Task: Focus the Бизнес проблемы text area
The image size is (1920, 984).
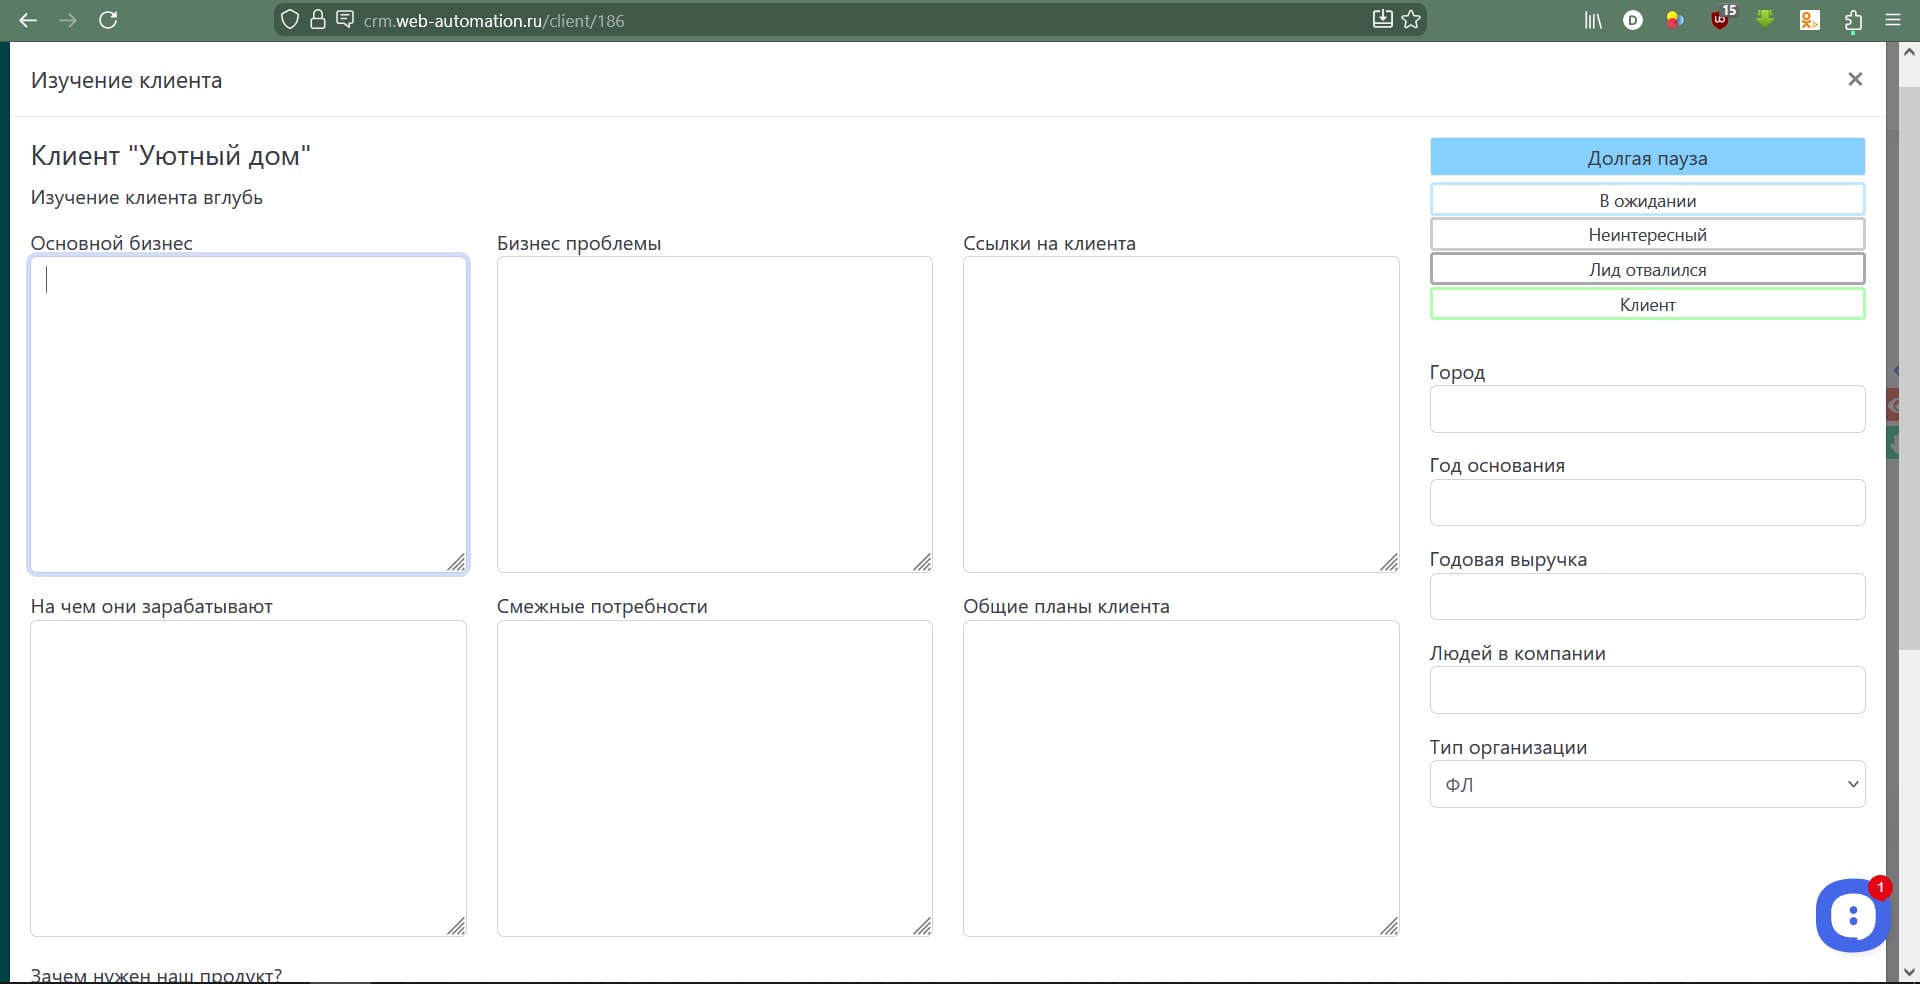Action: pyautogui.click(x=714, y=414)
